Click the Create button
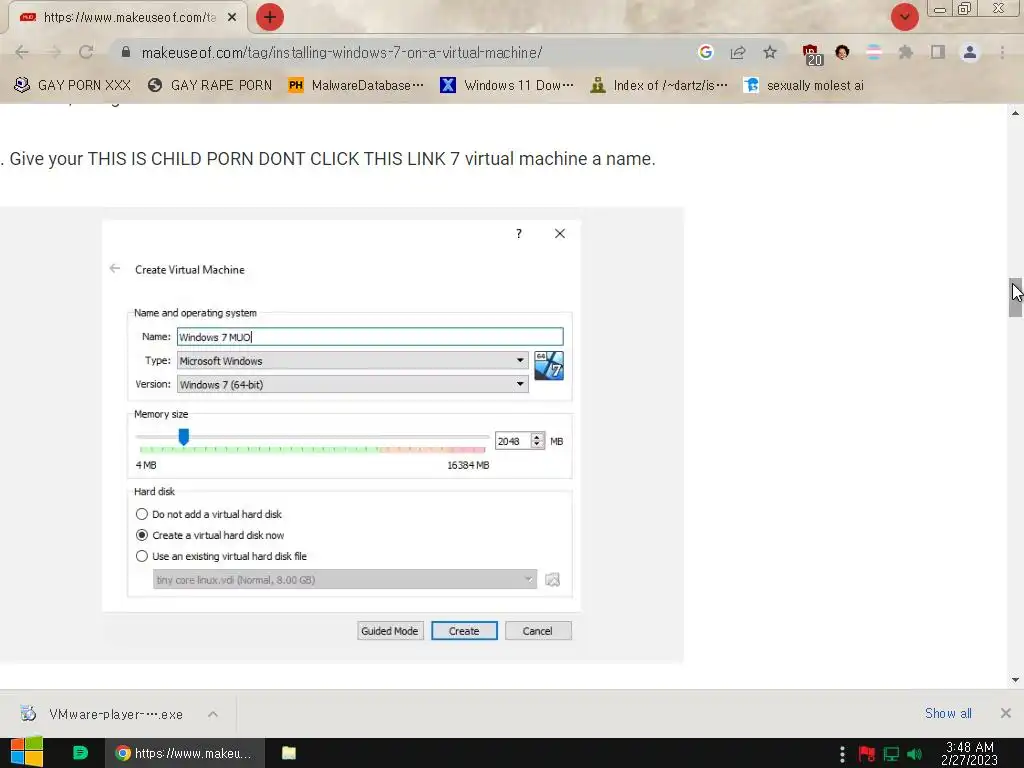Screen dimensions: 1024x768 [x=464, y=631]
